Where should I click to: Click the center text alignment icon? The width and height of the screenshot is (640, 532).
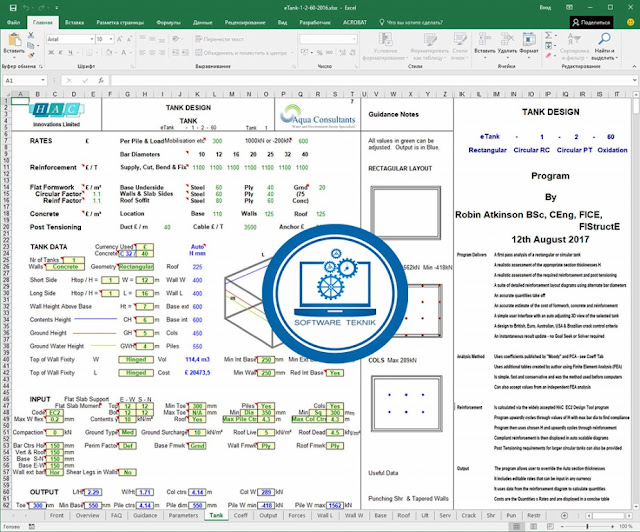tap(152, 53)
